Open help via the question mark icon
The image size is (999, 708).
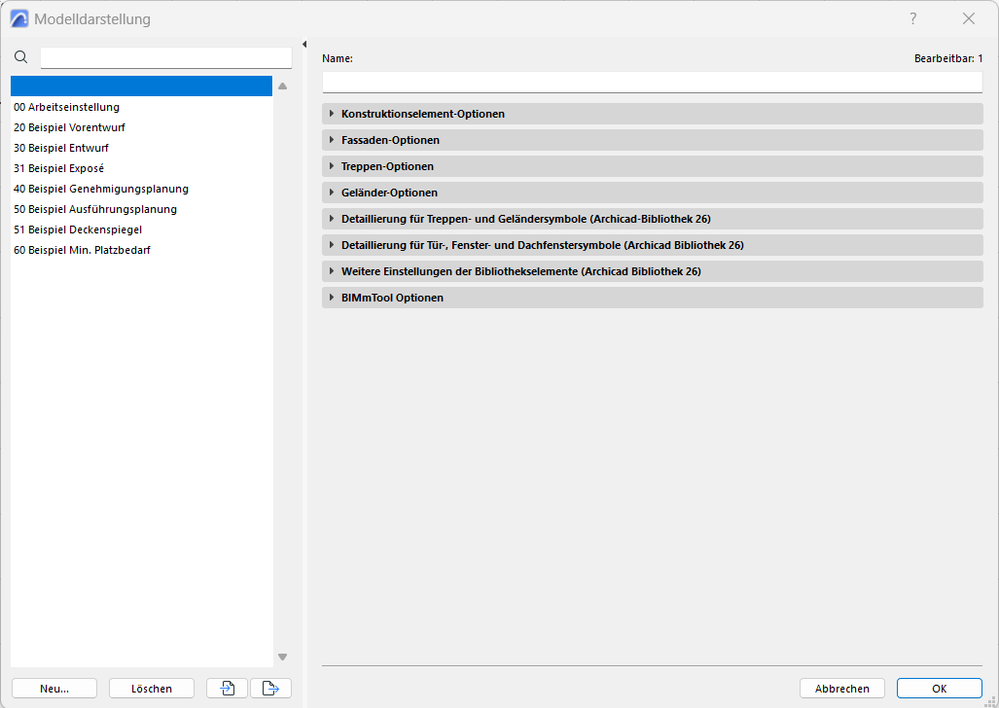(912, 18)
